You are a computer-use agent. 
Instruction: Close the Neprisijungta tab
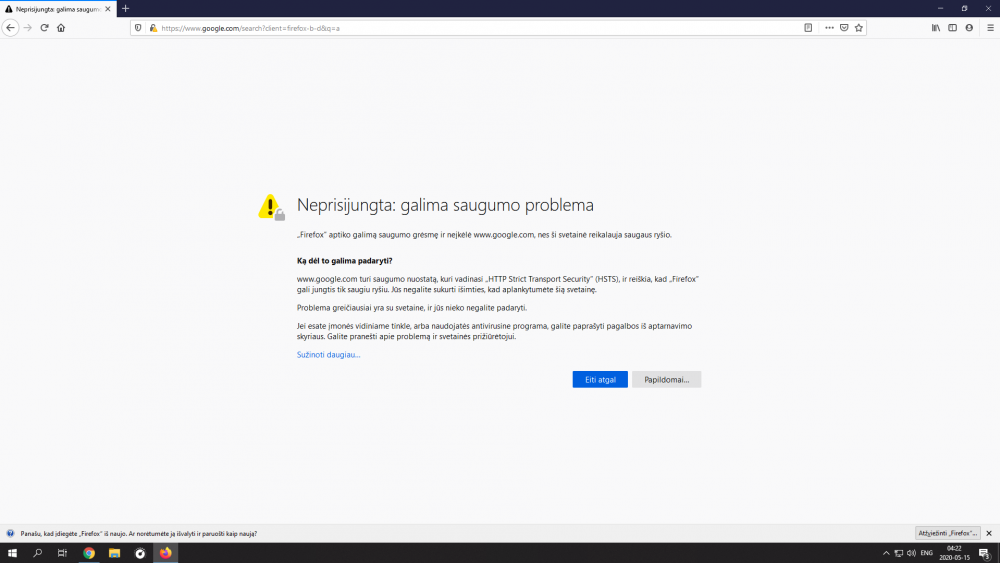point(108,9)
